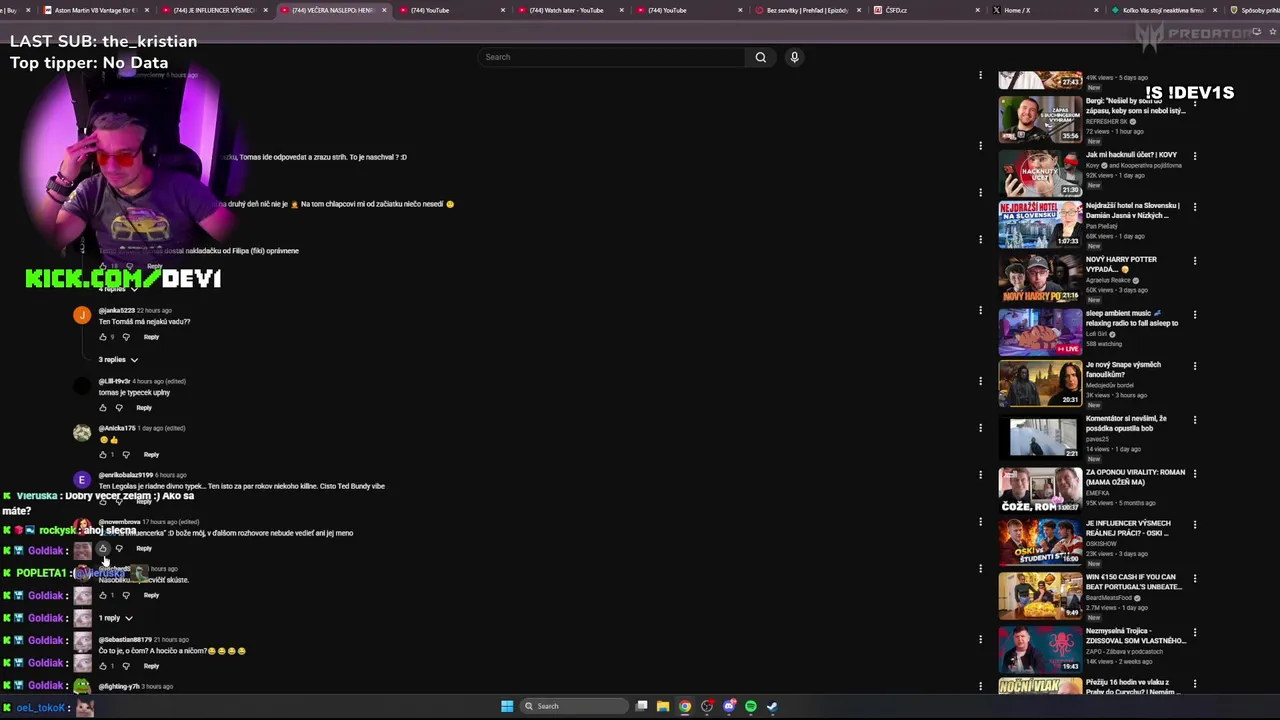Screen dimensions: 1280x720
Task: Like the comment by @janka5223
Action: (x=102, y=337)
